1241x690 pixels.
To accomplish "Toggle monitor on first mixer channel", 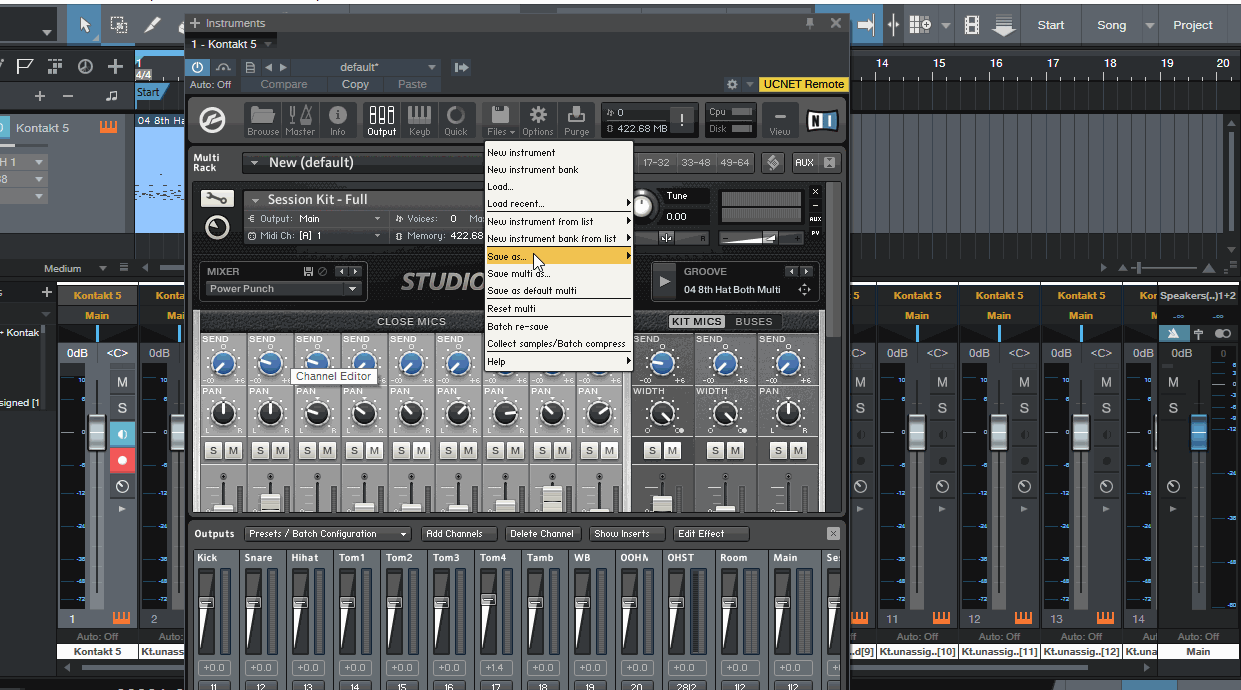I will (x=122, y=434).
